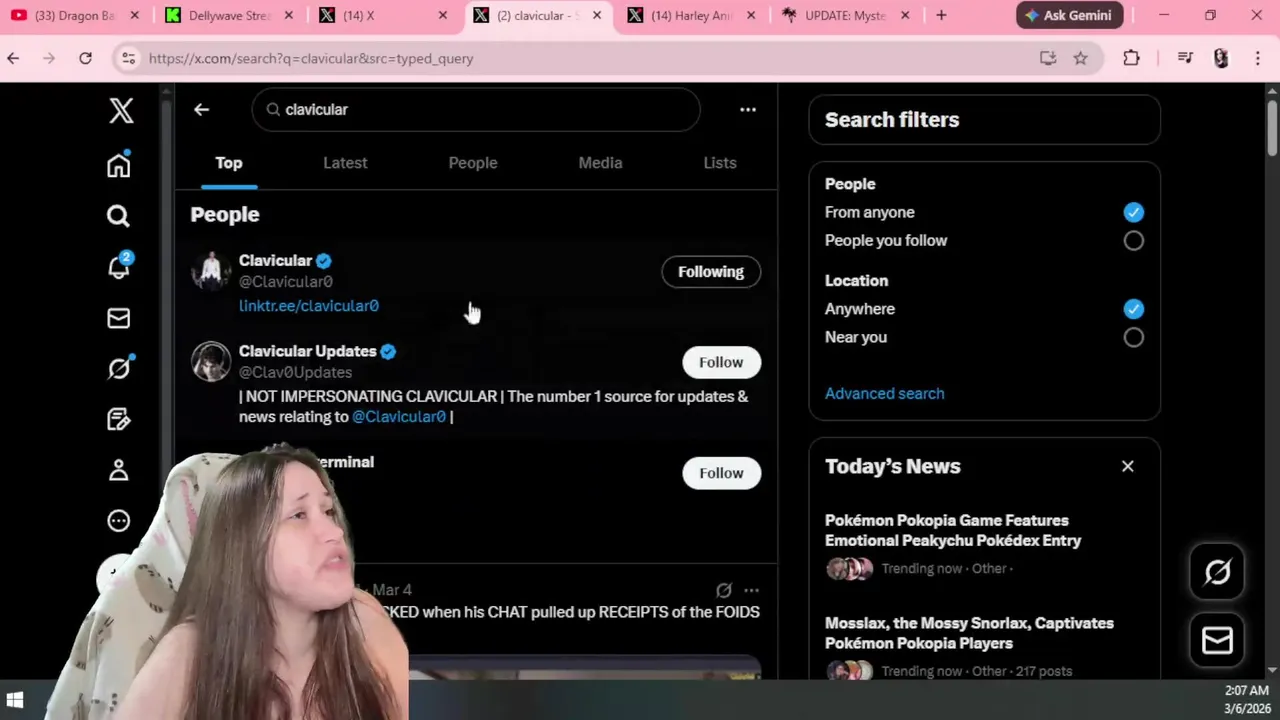Open linktr.ee/clavicular0 link
The height and width of the screenshot is (720, 1280).
[x=309, y=306]
